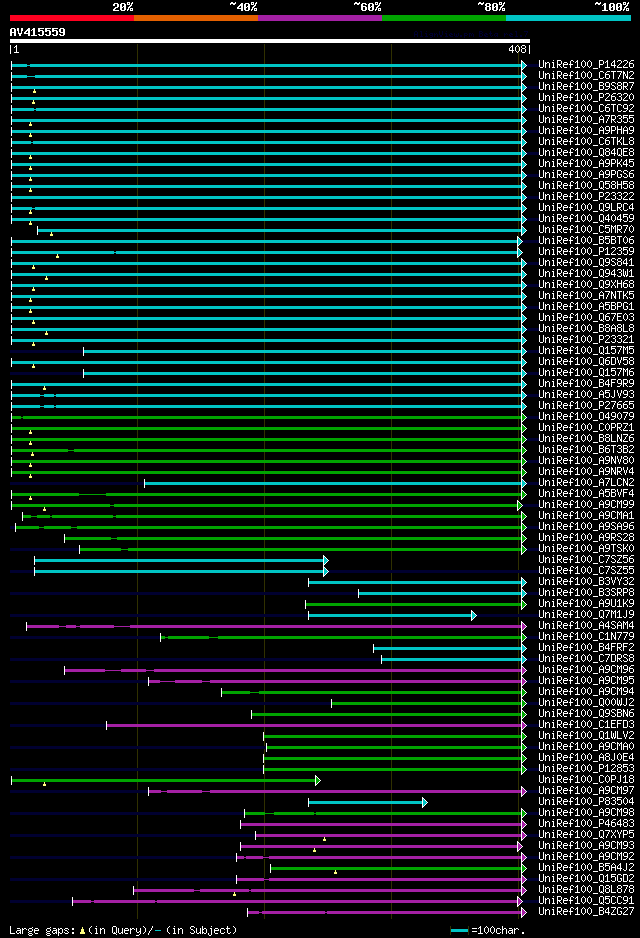Select label UniRef100_Q8L878
This screenshot has width=640, height=938.
(x=586, y=890)
